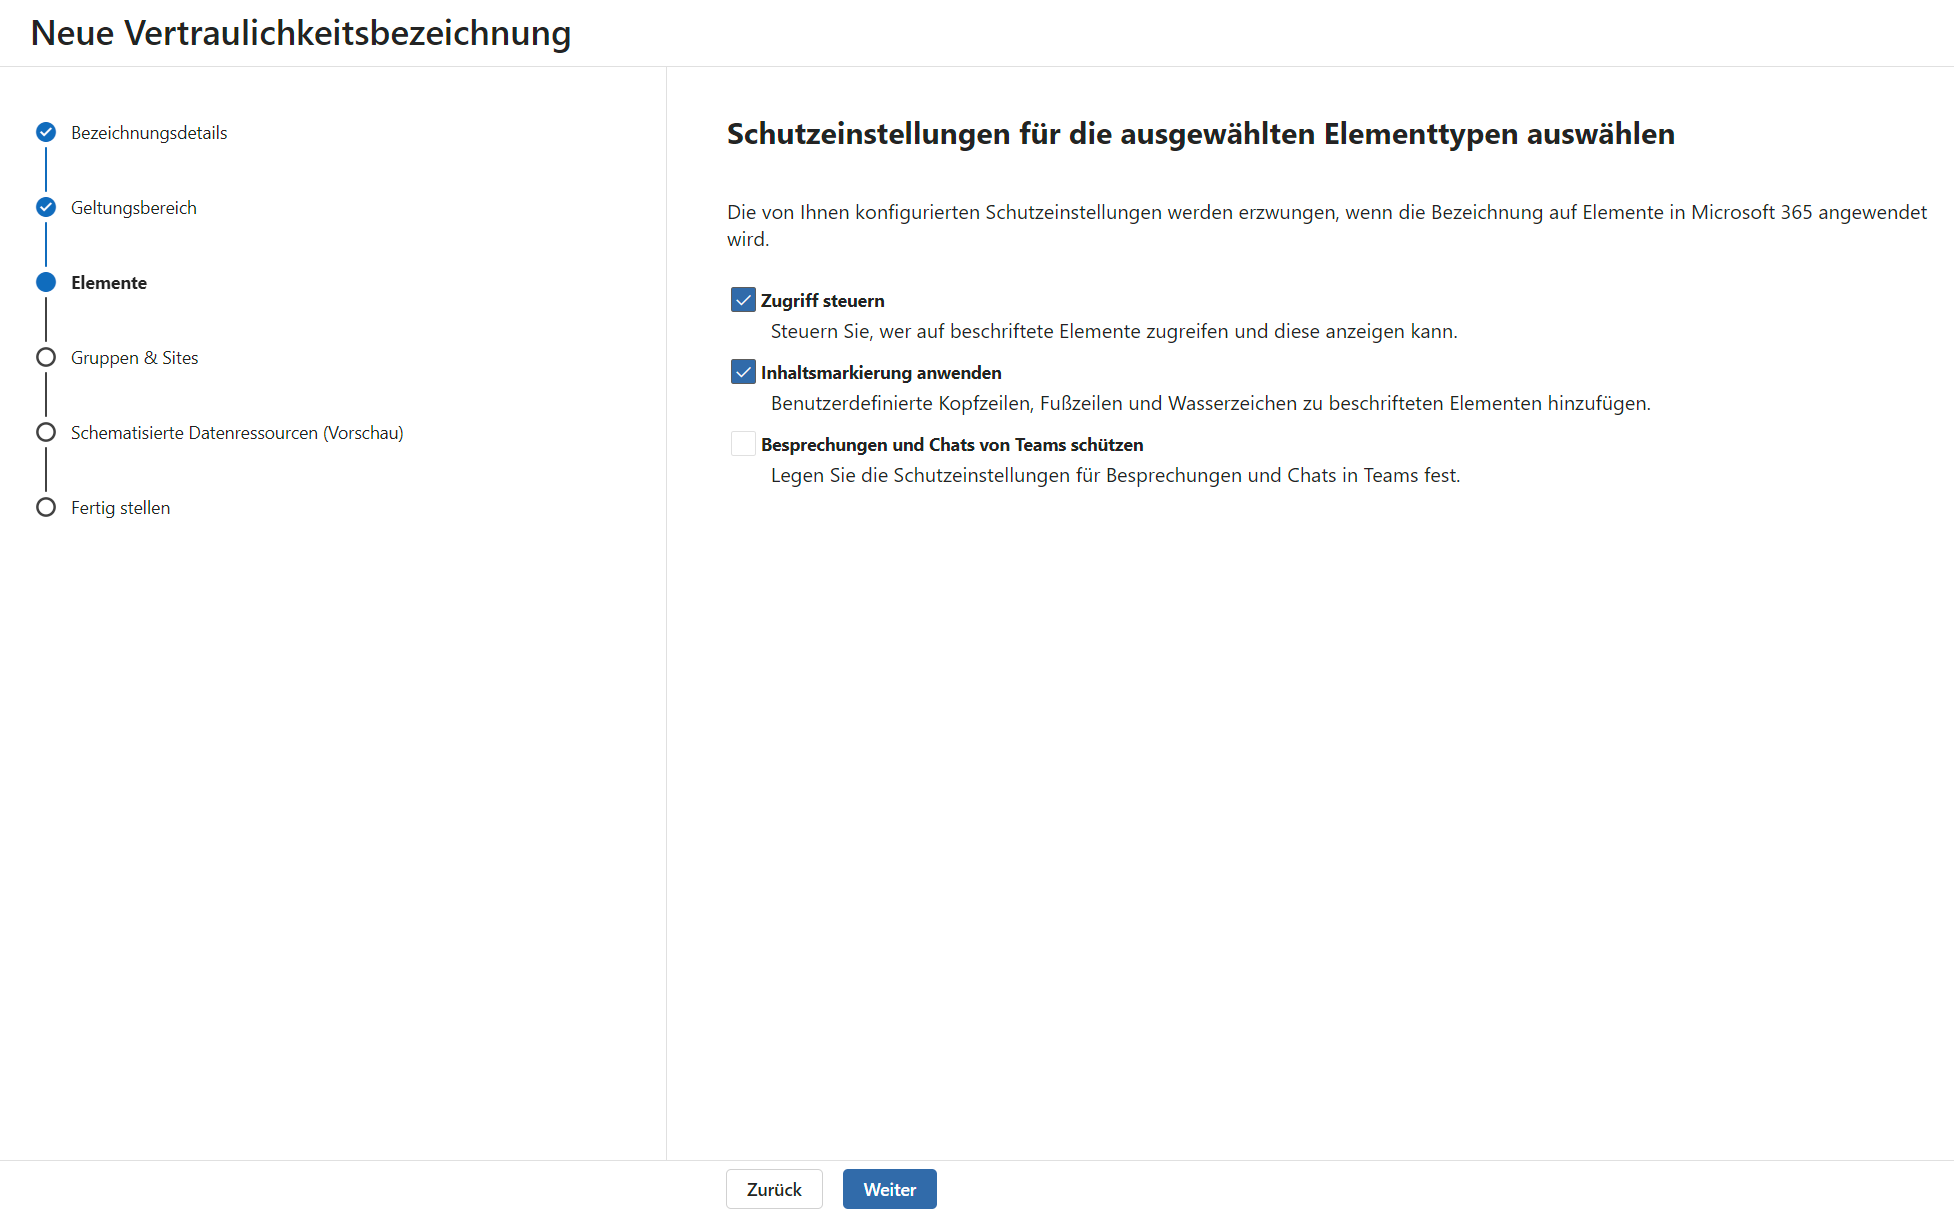
Task: Open Schematisierte Datenressourcen (Vorschau) step
Action: click(237, 433)
